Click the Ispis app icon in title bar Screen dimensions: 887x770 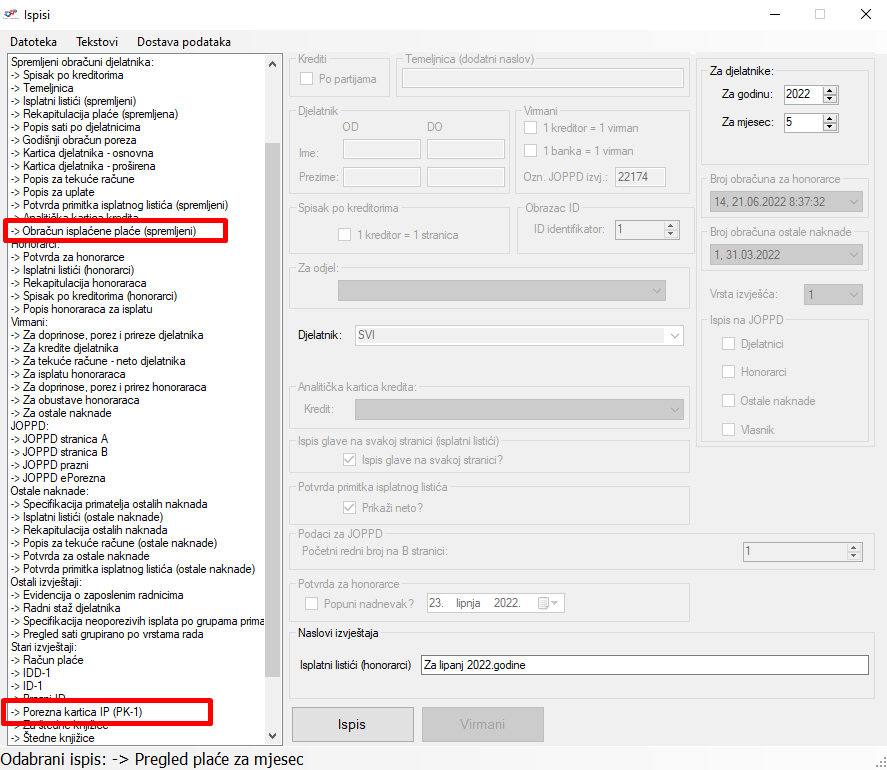coord(11,15)
